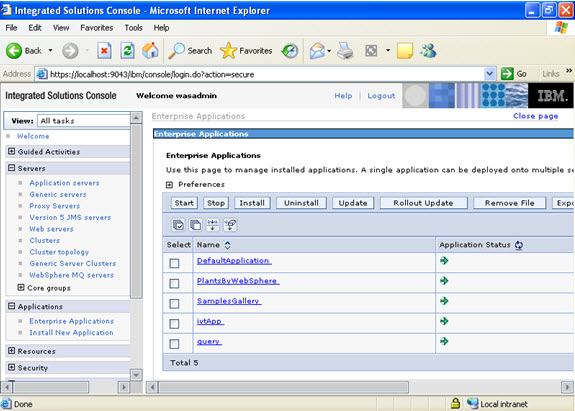Viewport: 575px width, 411px height.
Task: Expand the Preferences section
Action: click(x=169, y=184)
